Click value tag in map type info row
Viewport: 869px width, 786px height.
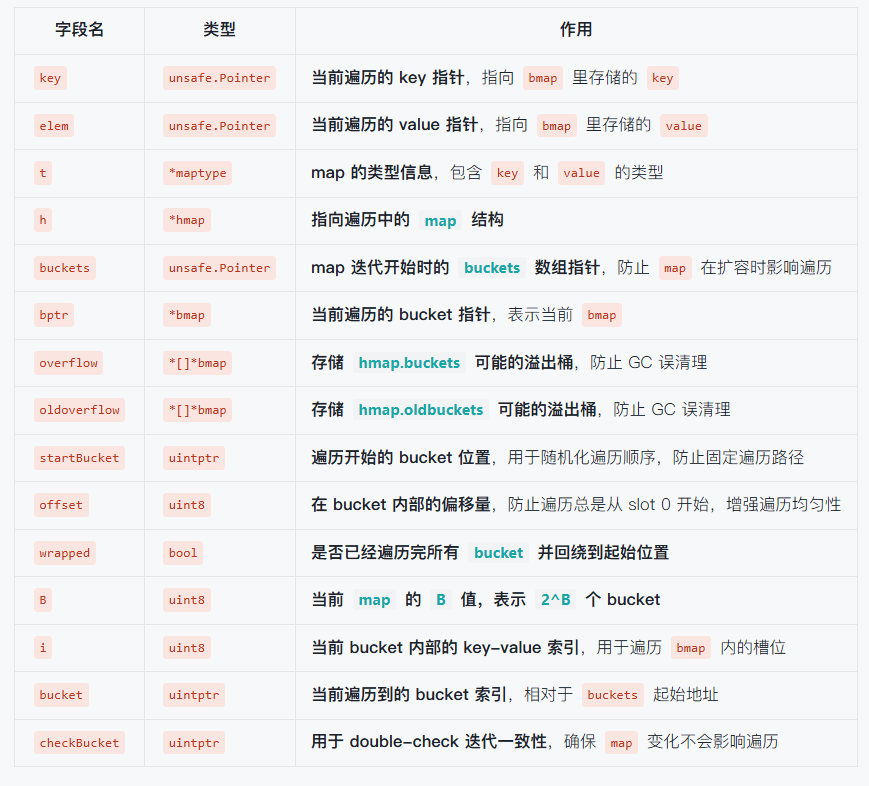coord(581,173)
